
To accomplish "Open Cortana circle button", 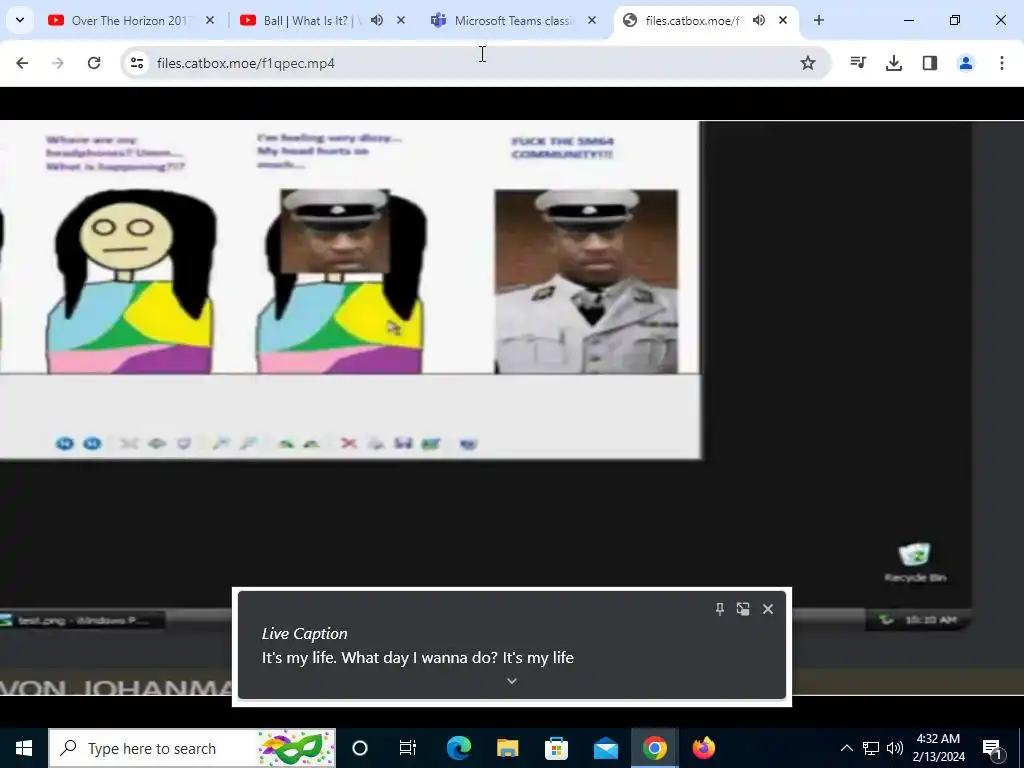I will click(360, 748).
